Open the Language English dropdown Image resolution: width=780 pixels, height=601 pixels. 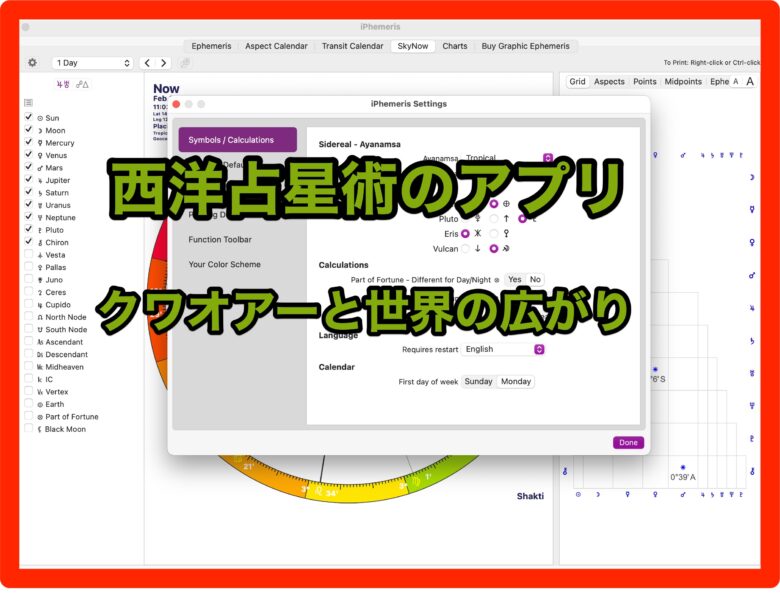(503, 349)
